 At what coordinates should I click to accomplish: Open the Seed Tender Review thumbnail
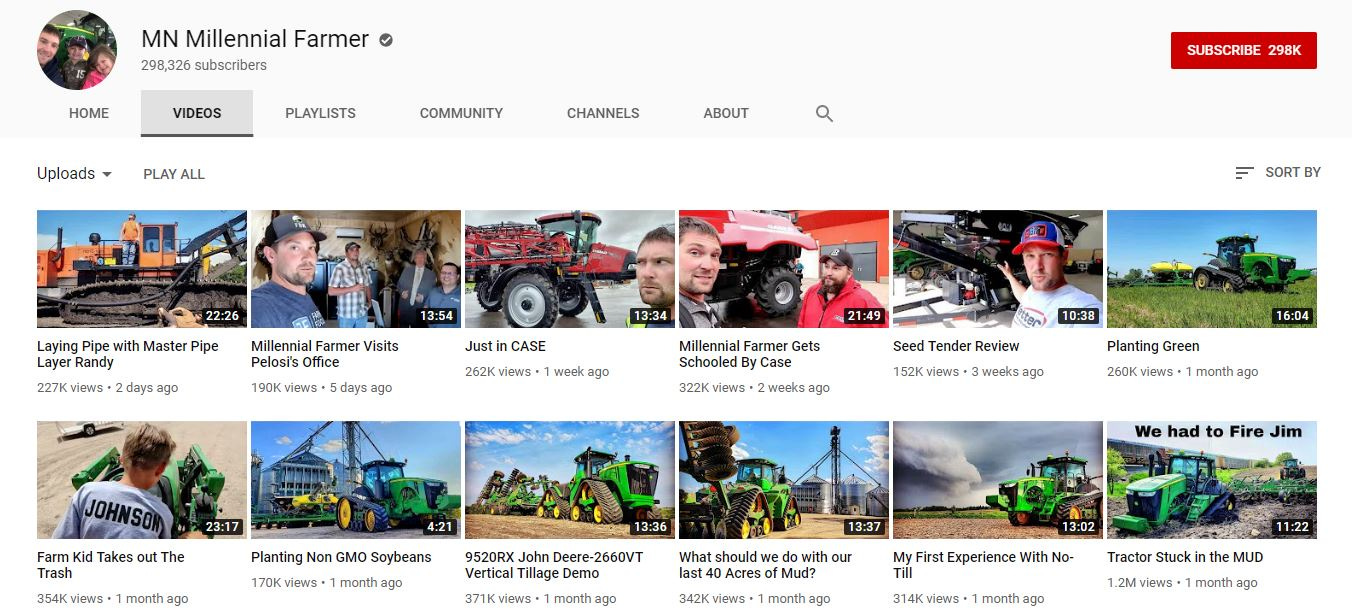click(x=998, y=269)
